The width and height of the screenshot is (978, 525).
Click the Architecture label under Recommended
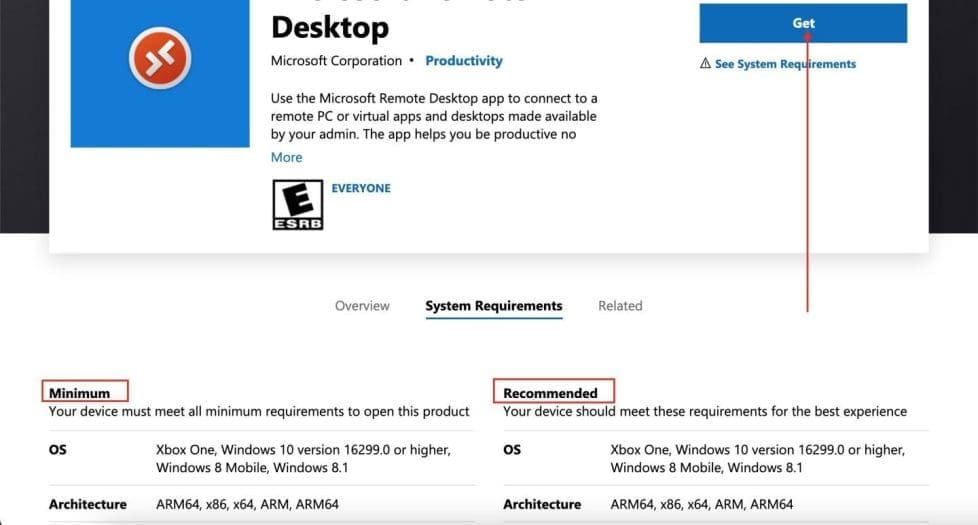pos(542,504)
